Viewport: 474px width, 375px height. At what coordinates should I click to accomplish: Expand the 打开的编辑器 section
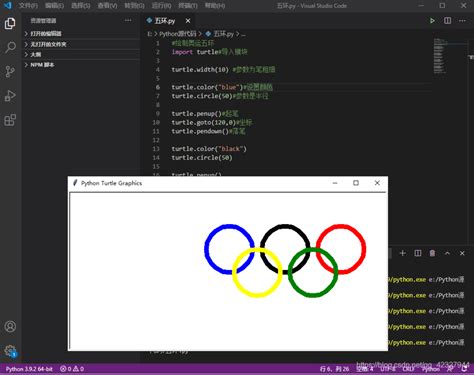point(82,34)
